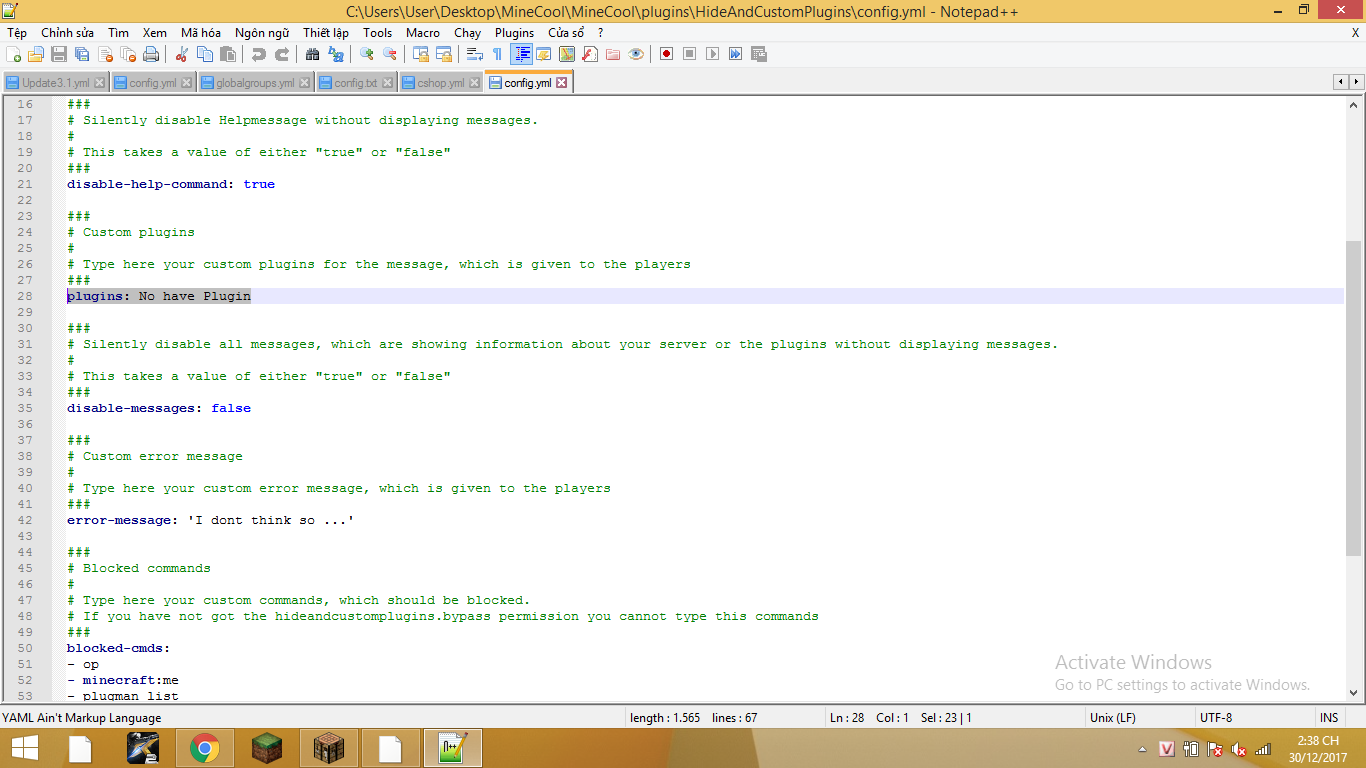The image size is (1366, 768).
Task: Switch to the globalgroups.yml tab
Action: tap(255, 83)
